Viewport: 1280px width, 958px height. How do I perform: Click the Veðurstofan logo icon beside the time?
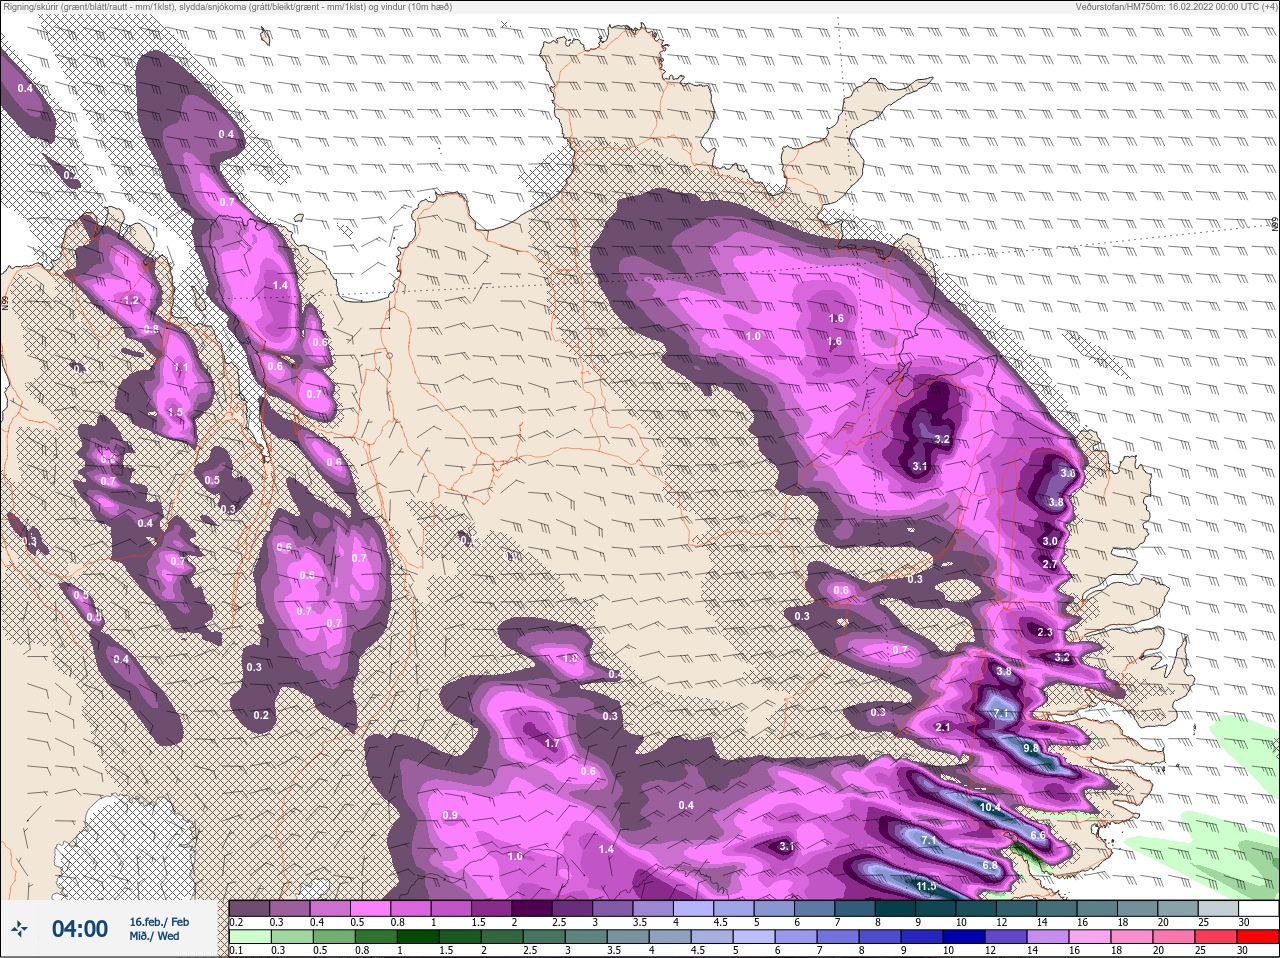[x=19, y=929]
